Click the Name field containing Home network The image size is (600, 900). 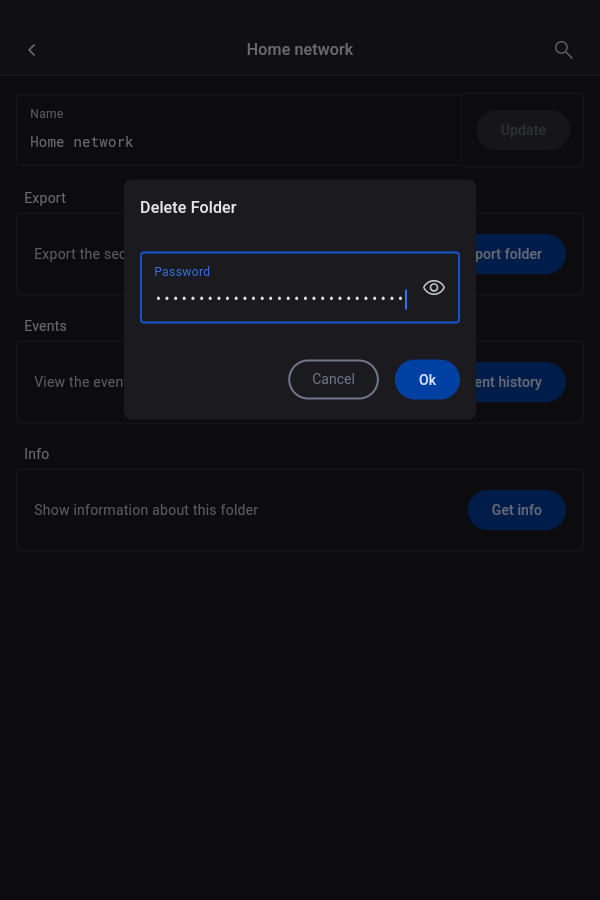(x=240, y=141)
